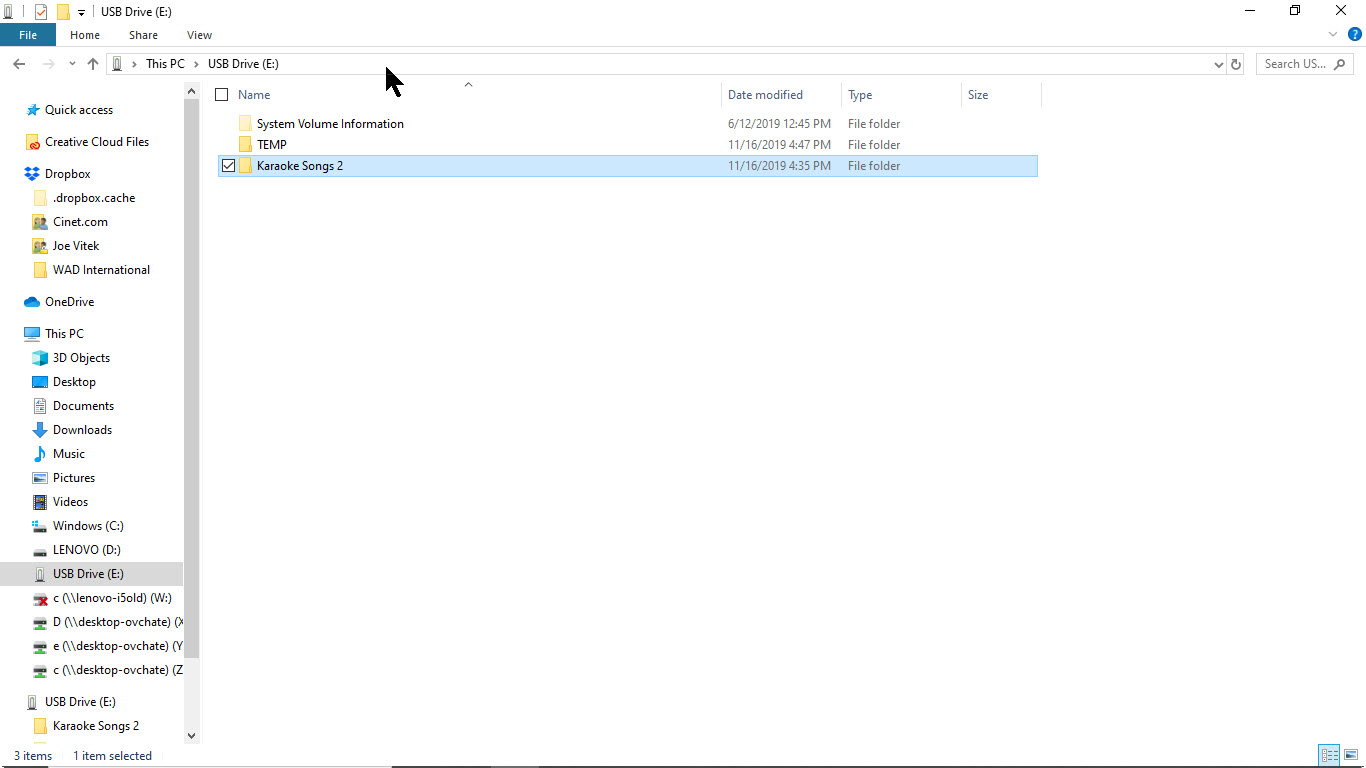1366x768 pixels.
Task: Refresh the USB Drive (E:) folder view
Action: point(1236,64)
